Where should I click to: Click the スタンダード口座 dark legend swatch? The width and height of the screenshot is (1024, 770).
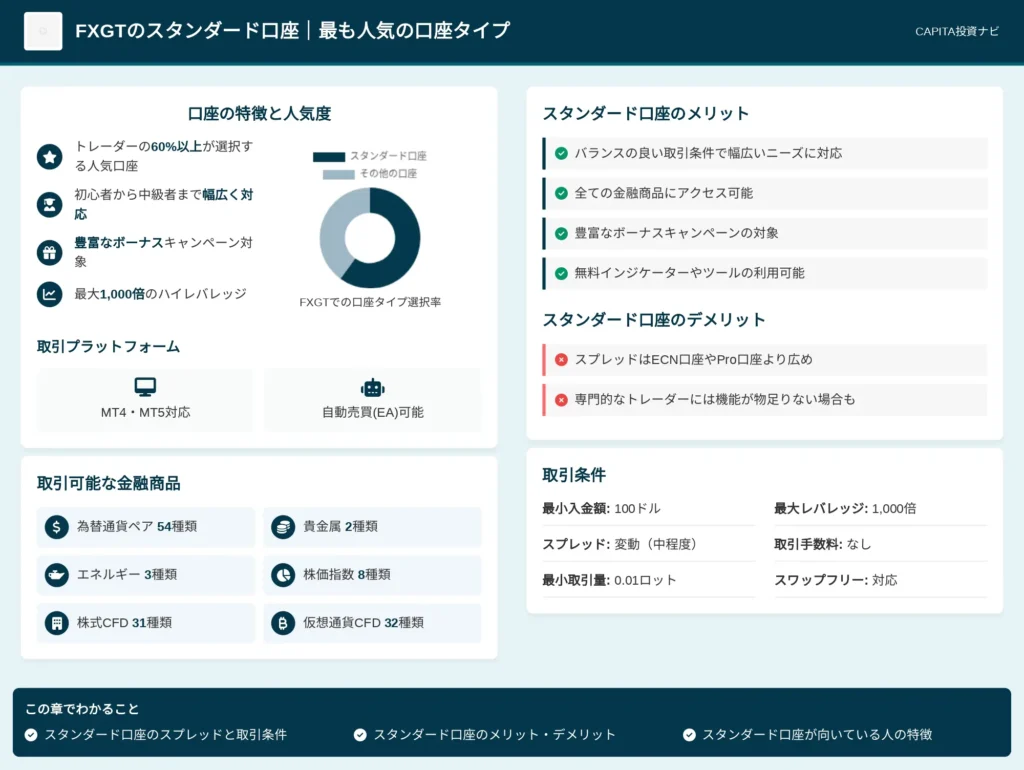click(x=329, y=157)
